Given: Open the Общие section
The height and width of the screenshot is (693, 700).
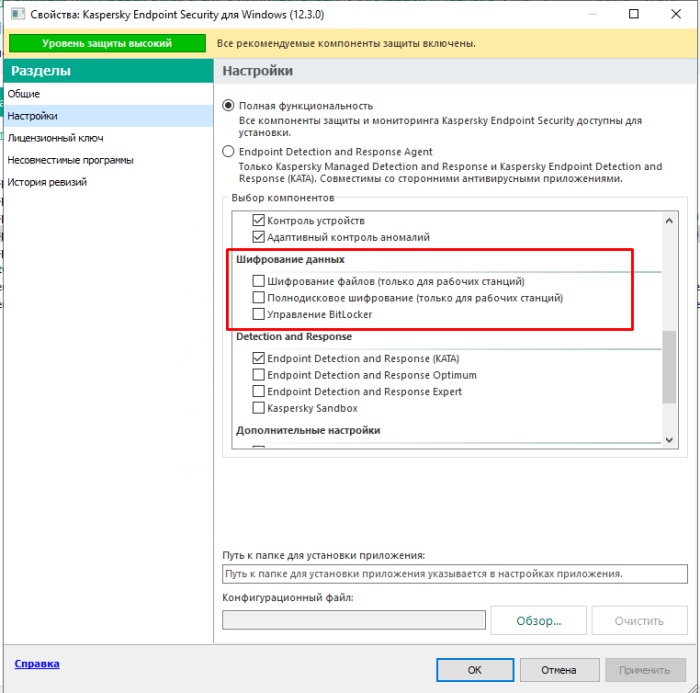Looking at the screenshot, I should [x=108, y=94].
